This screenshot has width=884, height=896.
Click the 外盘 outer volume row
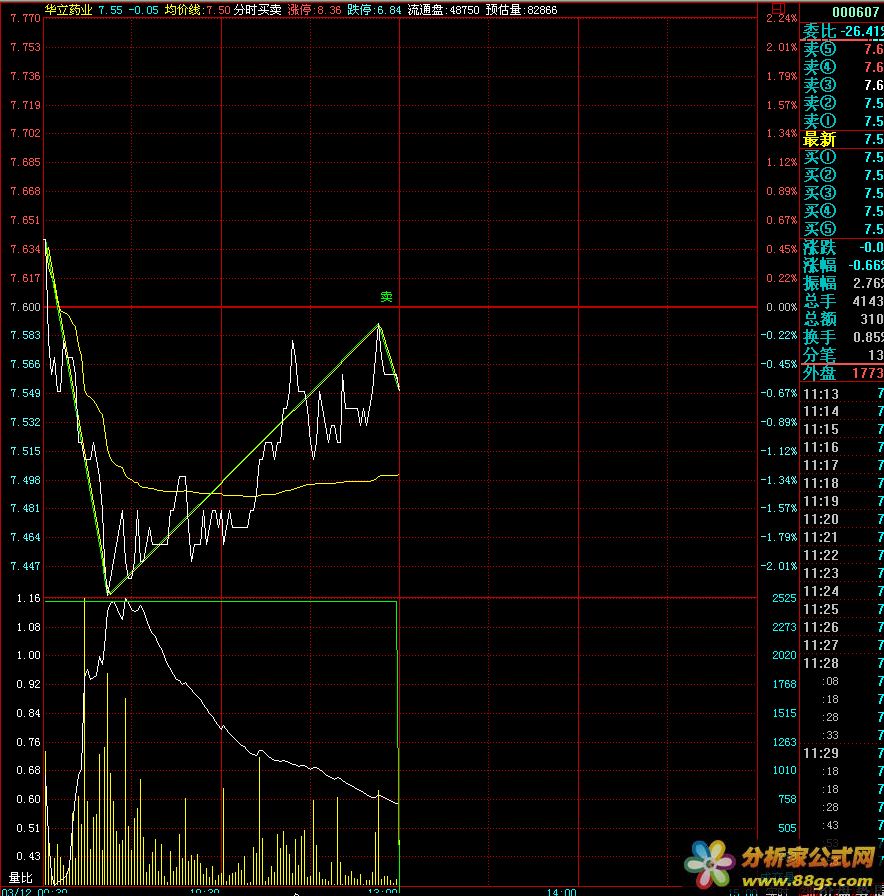(x=842, y=373)
